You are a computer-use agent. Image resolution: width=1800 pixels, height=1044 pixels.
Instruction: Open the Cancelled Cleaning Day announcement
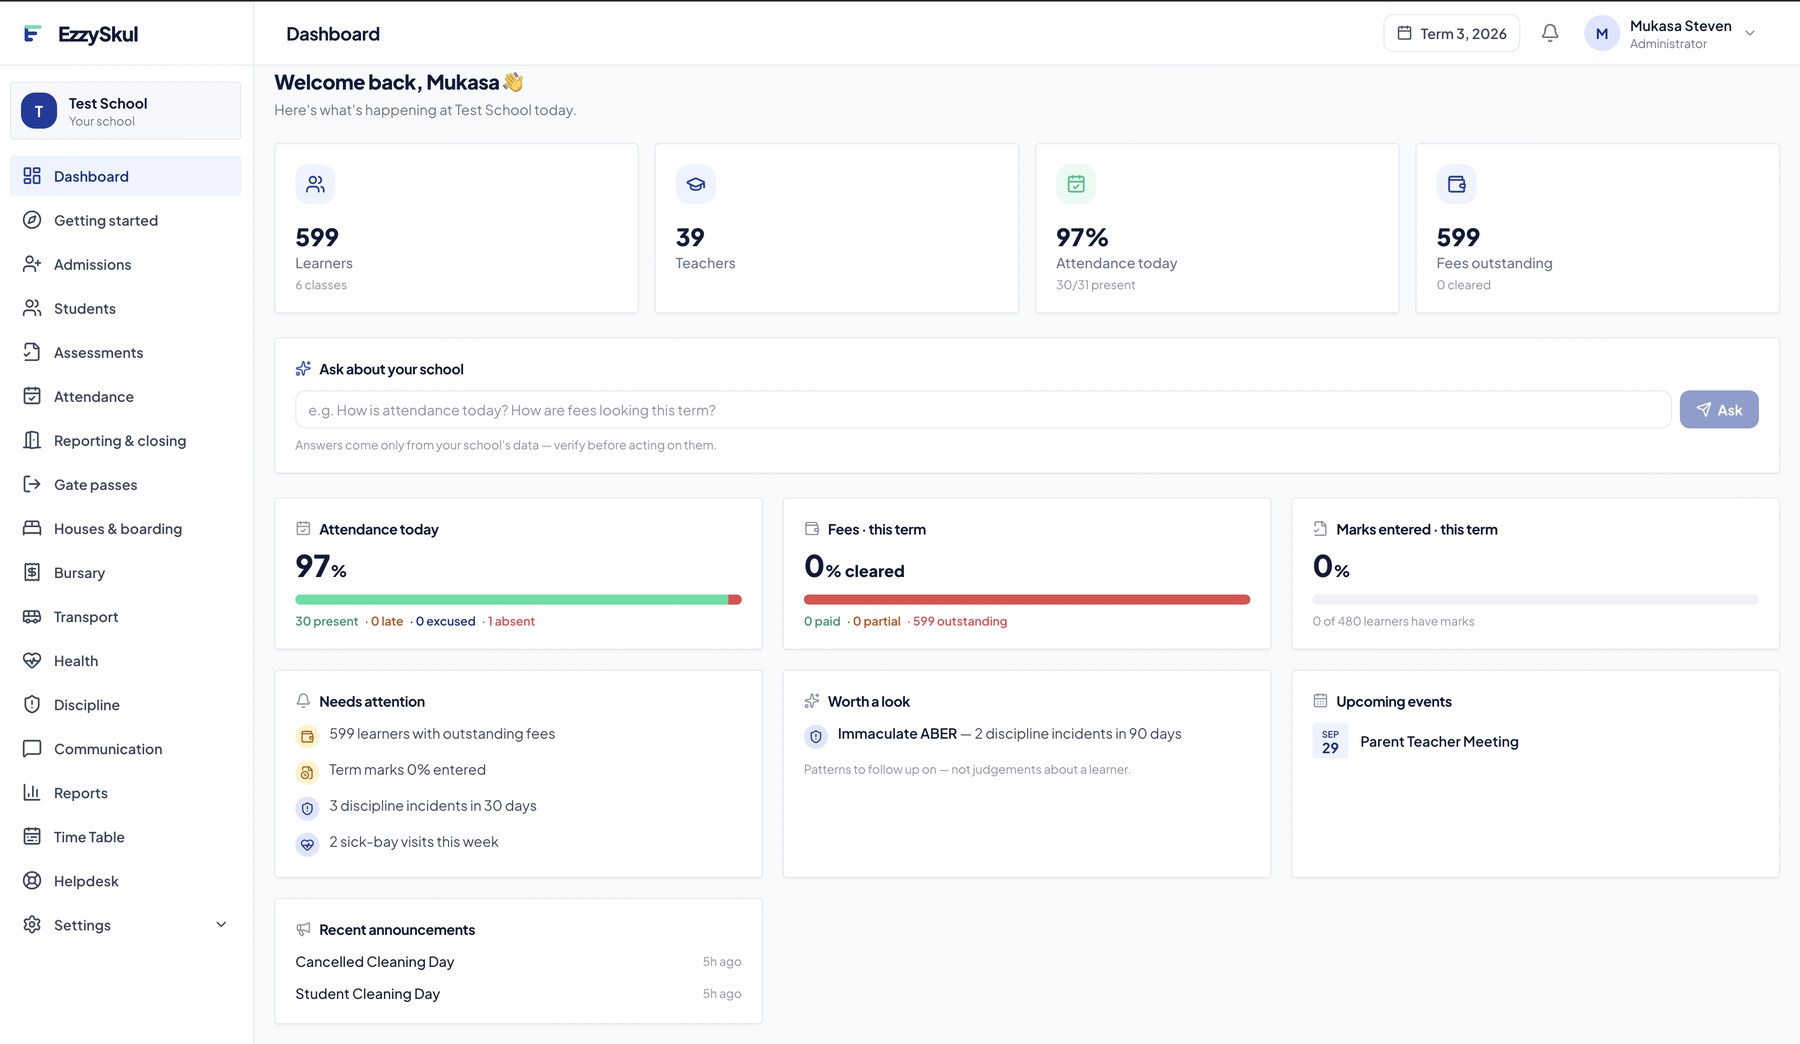tap(518, 961)
